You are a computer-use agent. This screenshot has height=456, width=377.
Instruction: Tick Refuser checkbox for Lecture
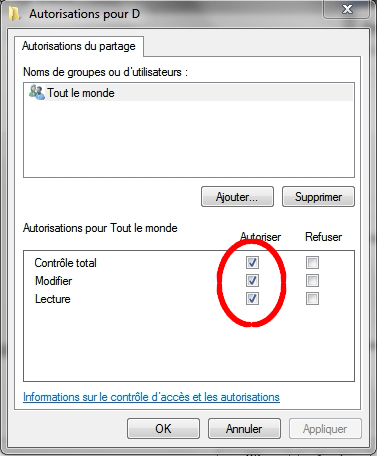[312, 299]
